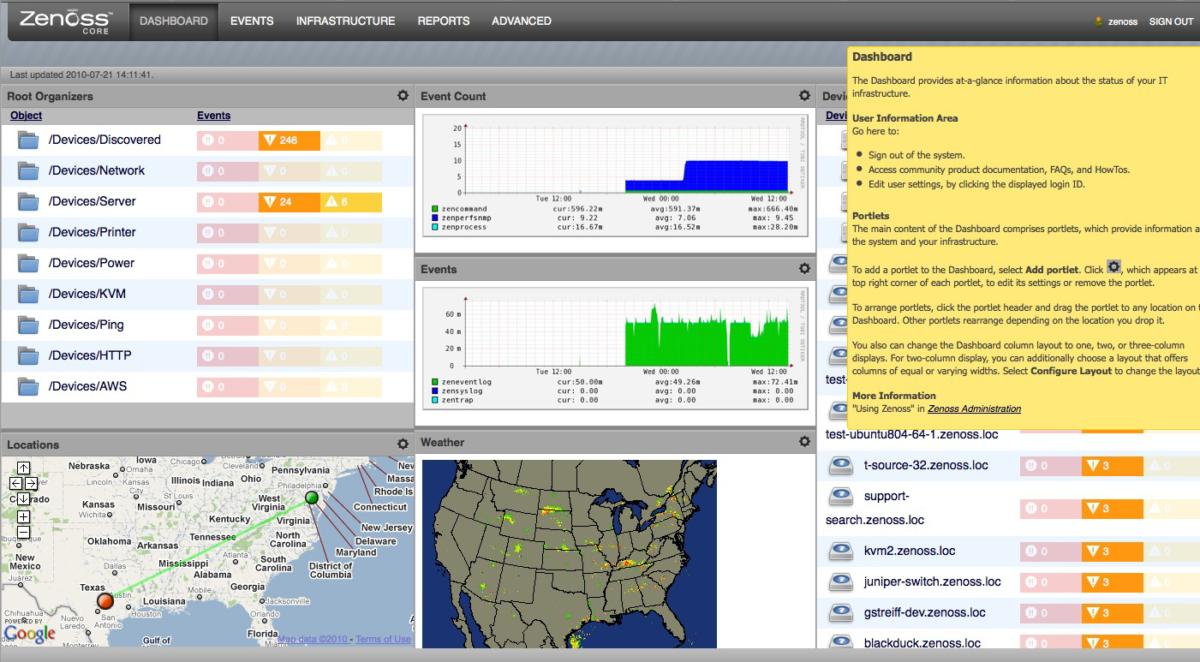This screenshot has height=662, width=1200.
Task: Open the /Devices/Server organizer link
Action: [x=92, y=202]
